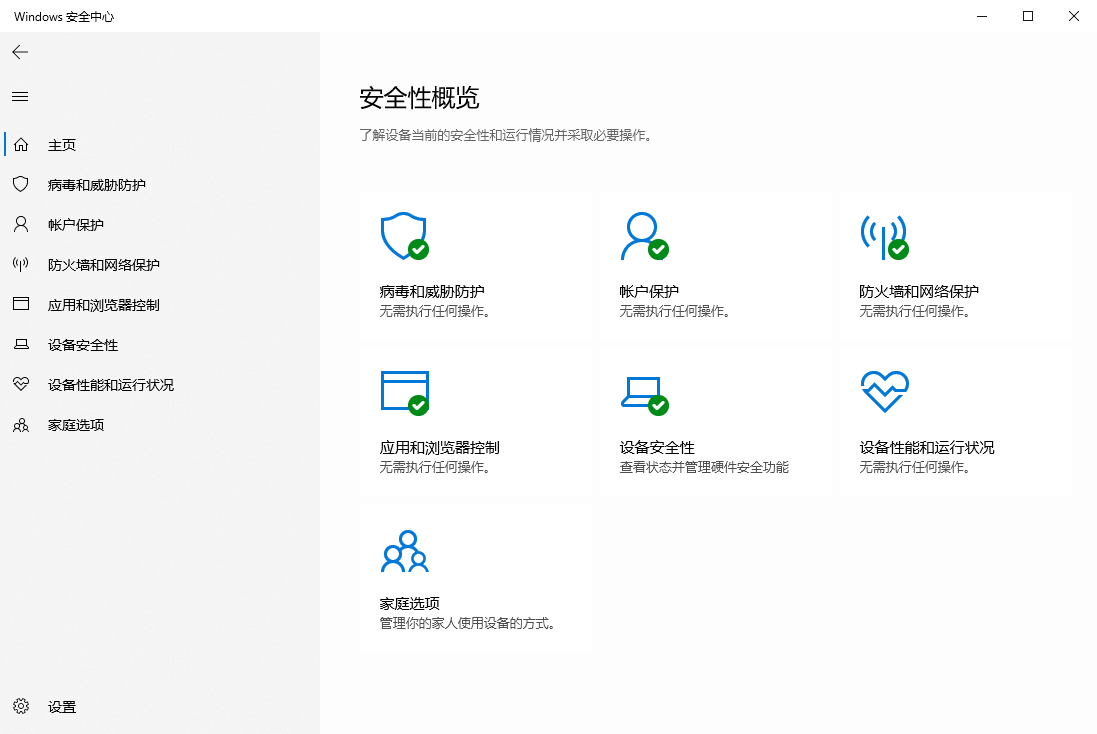The height and width of the screenshot is (734, 1097).
Task: Open 病毒和威胁防护 via its shield icon
Action: [x=404, y=236]
